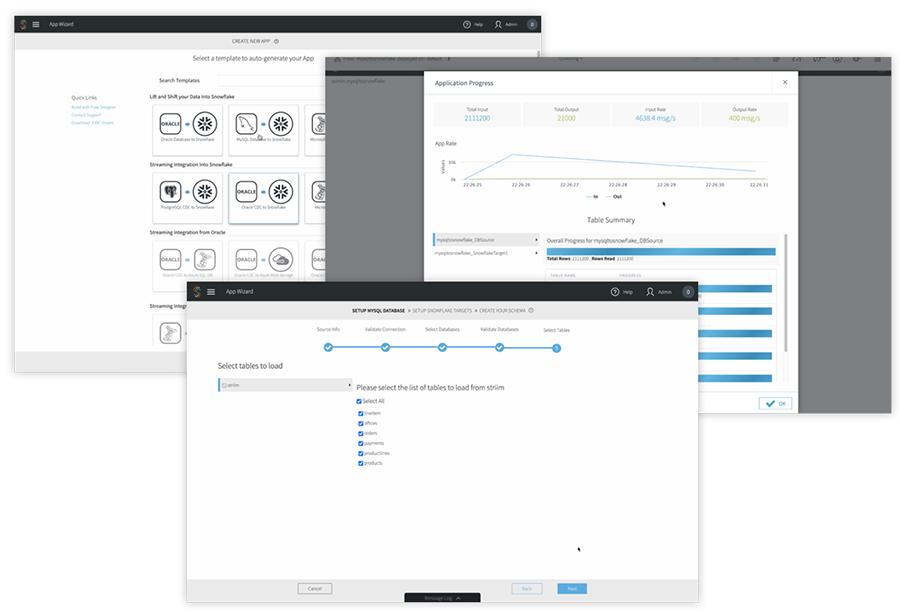Click the Table Summary vertical scrollbar

tap(785, 292)
